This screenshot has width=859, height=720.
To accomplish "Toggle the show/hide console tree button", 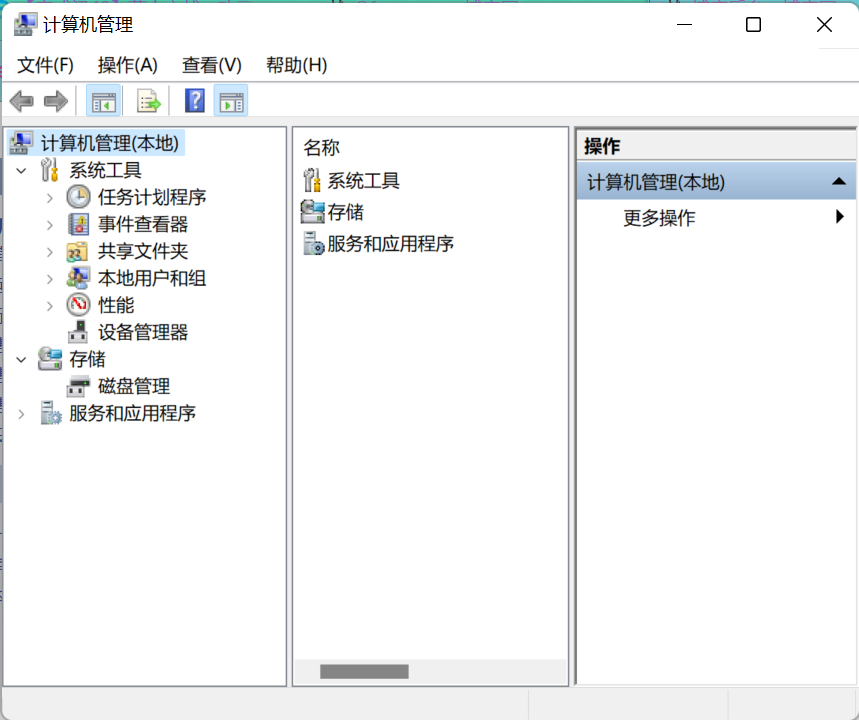I will (104, 101).
